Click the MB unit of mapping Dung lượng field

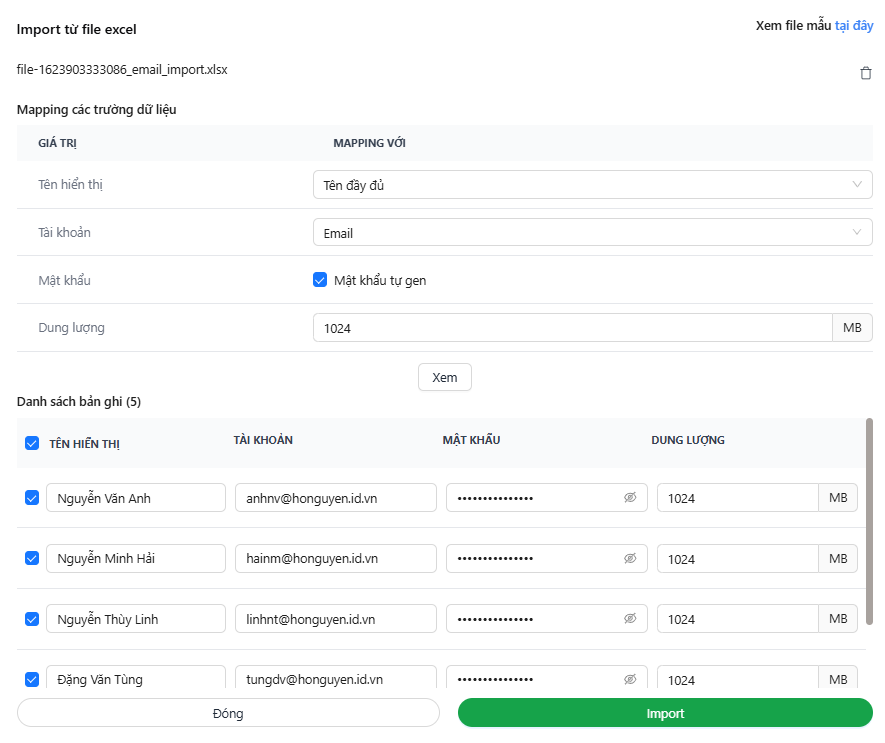(x=852, y=328)
